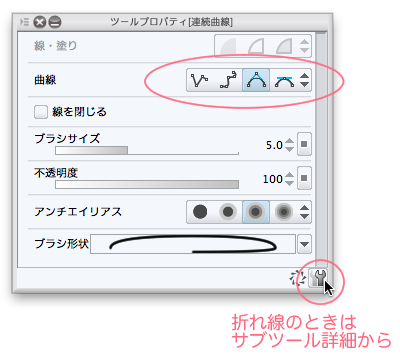Choose medium anti-aliasing icon
The image size is (400, 360).
coord(256,212)
